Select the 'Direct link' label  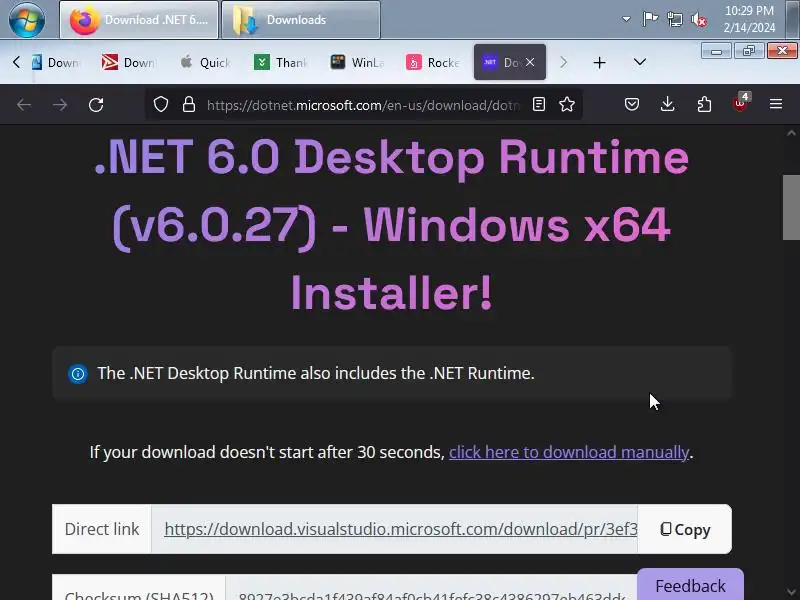tap(102, 529)
